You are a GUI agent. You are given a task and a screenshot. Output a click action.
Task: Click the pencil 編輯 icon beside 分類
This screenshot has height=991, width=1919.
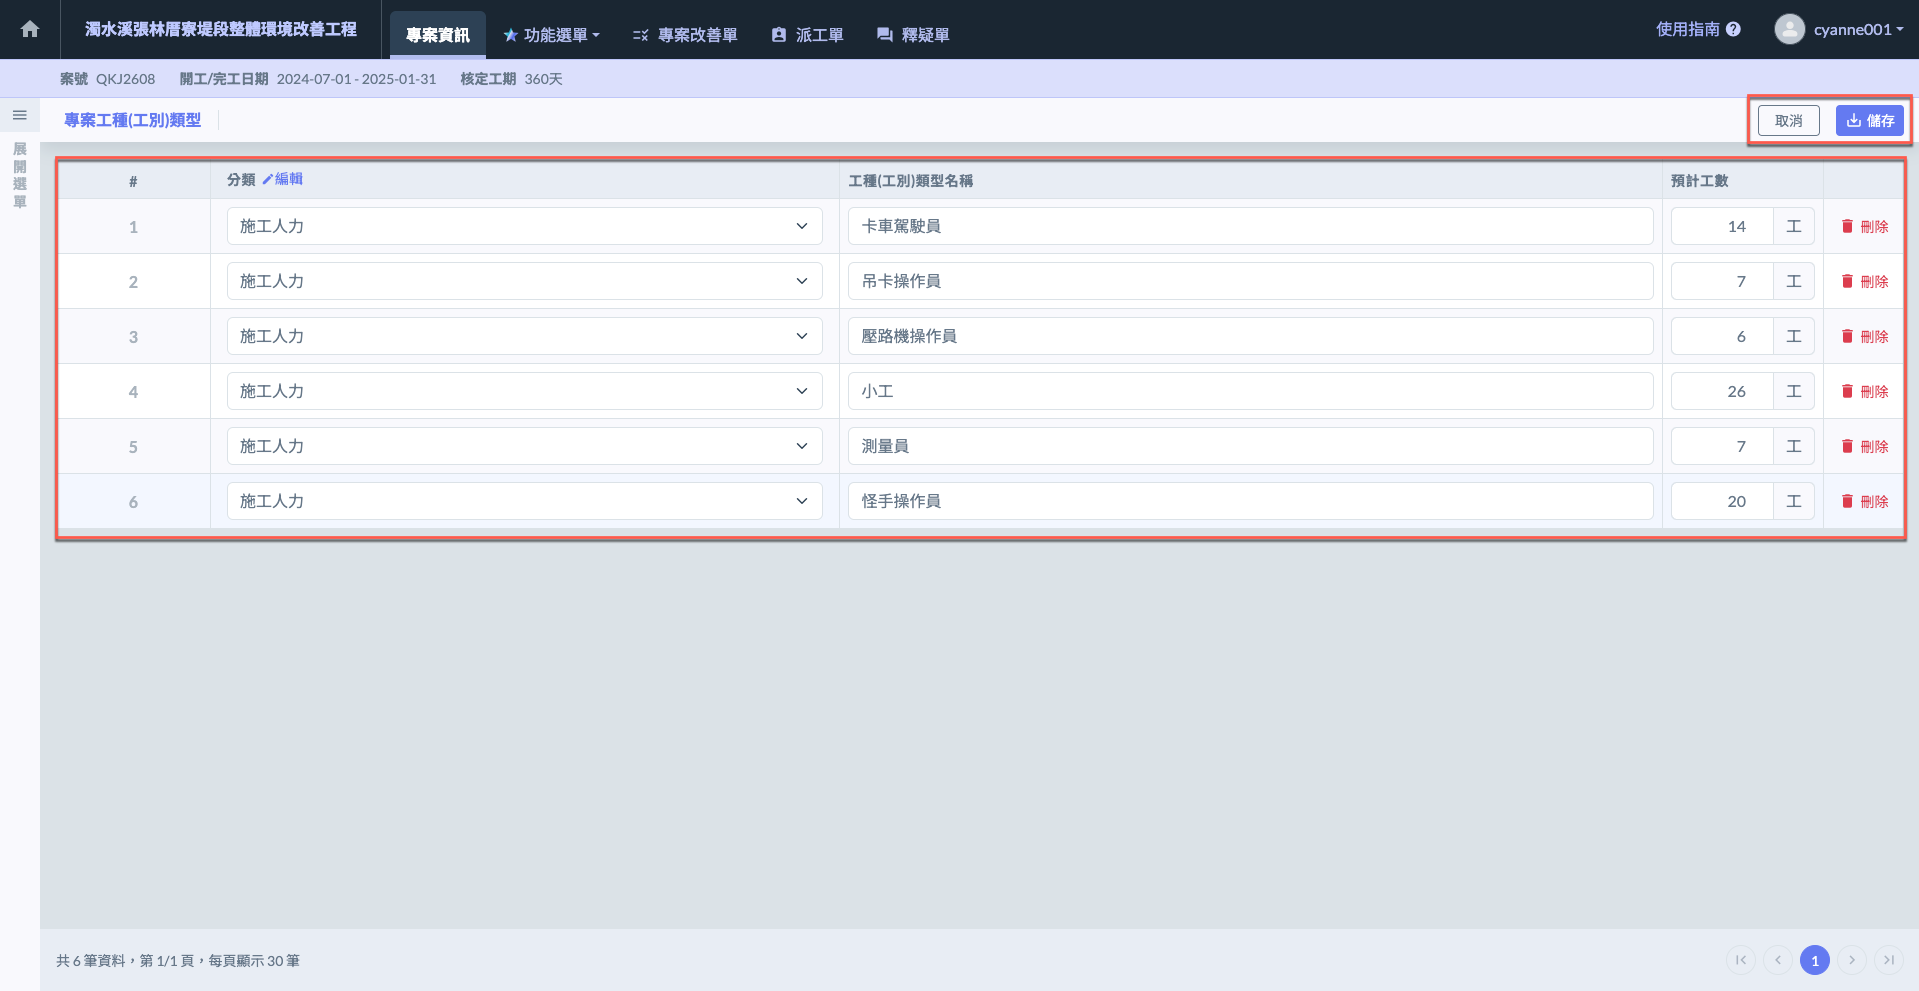pyautogui.click(x=268, y=179)
